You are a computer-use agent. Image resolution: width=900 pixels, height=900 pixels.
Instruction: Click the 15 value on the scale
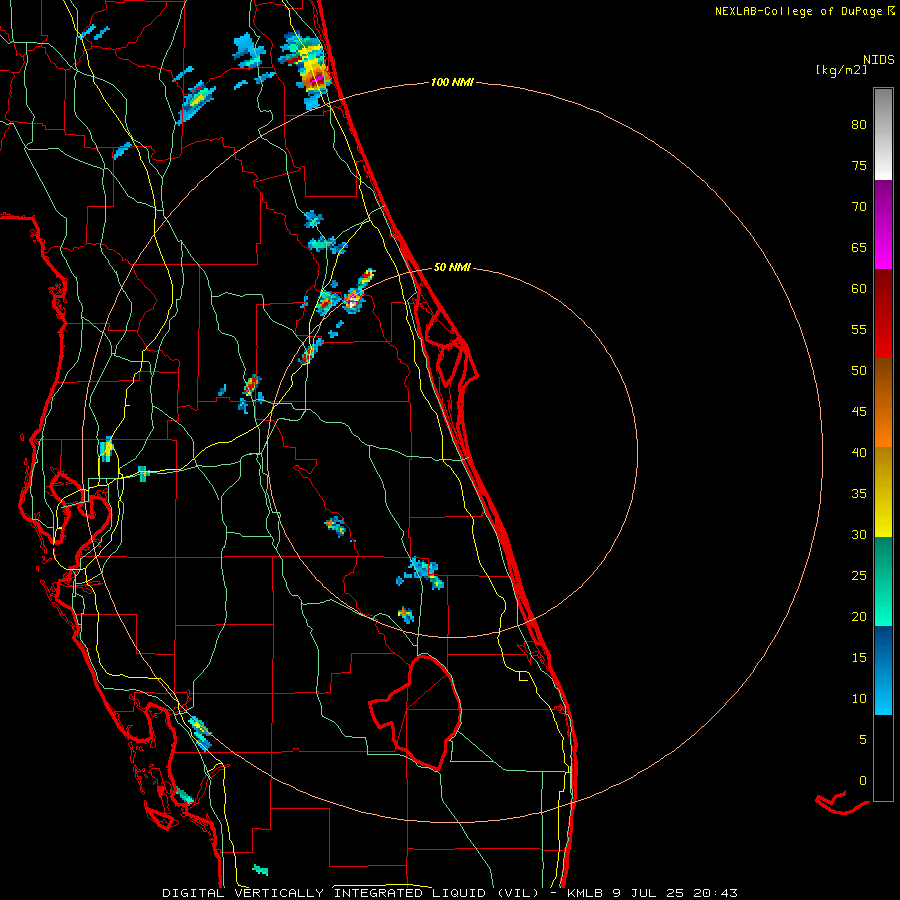click(x=859, y=657)
